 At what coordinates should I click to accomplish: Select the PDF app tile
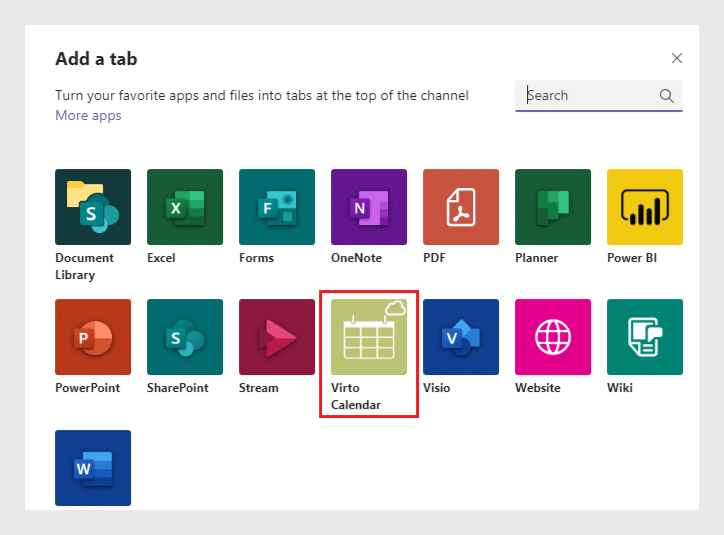pos(461,207)
